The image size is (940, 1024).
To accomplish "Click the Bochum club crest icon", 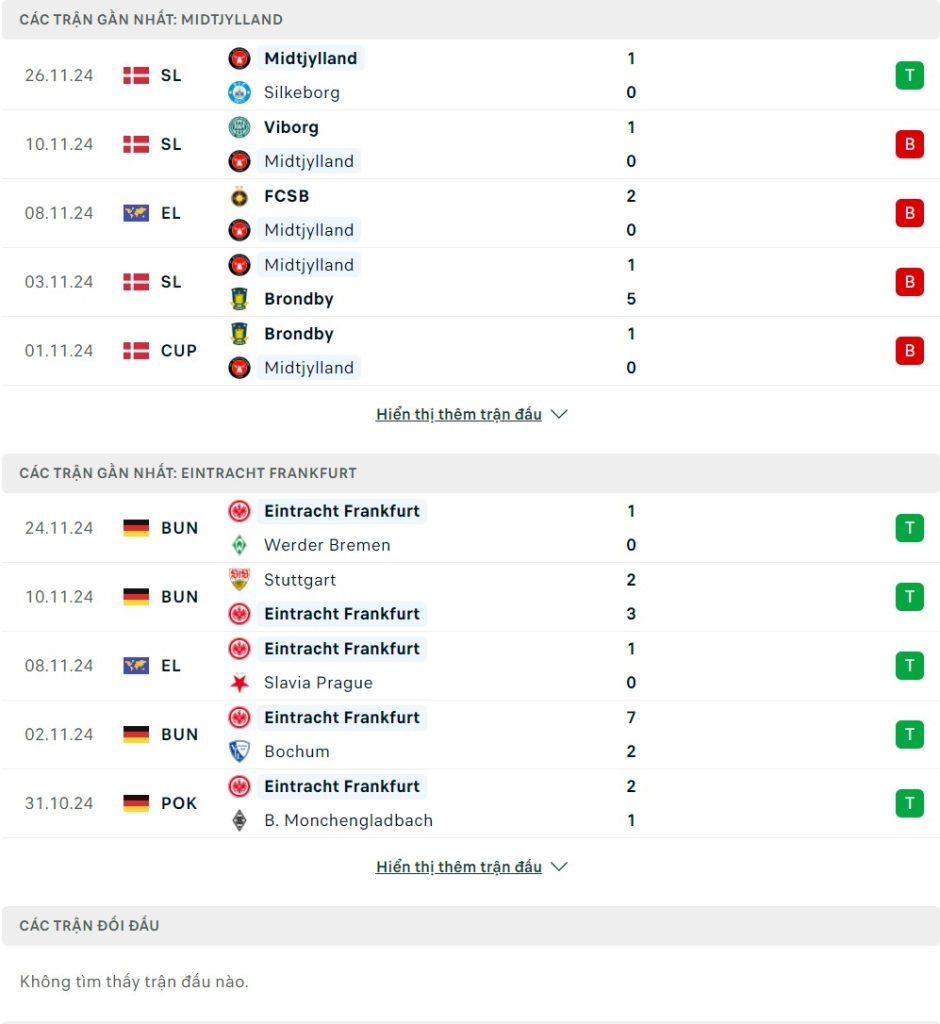I will (x=239, y=752).
